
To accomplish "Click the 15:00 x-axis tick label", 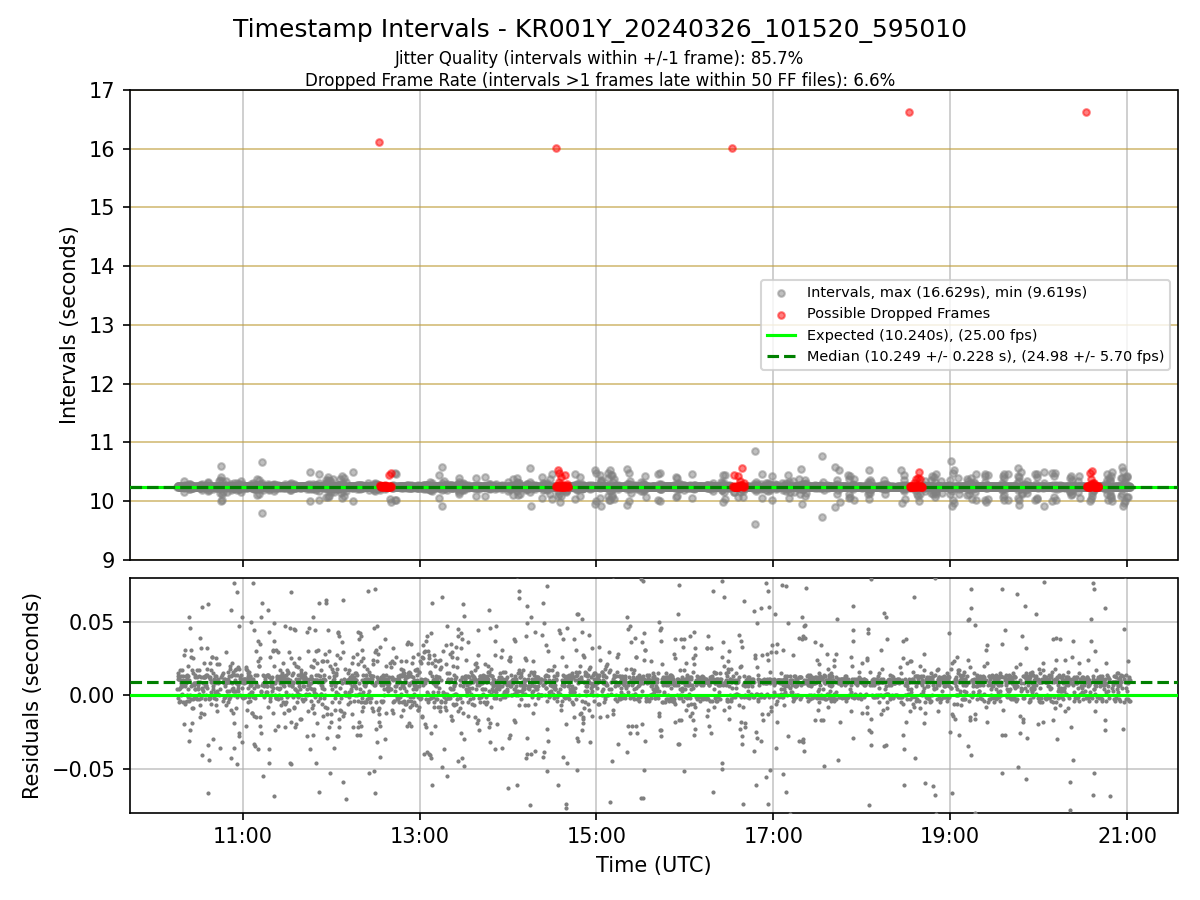I will (x=596, y=838).
